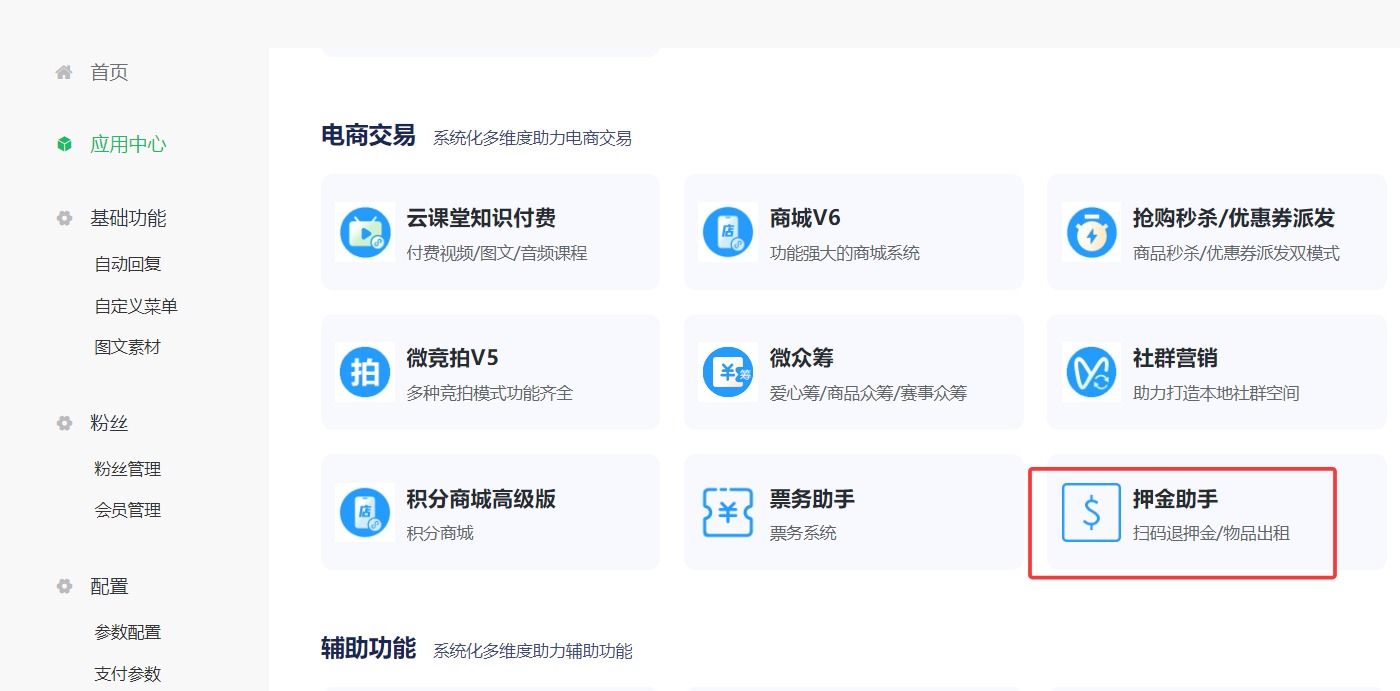Open 应用中心 from the sidebar
The image size is (1400, 691).
point(128,144)
